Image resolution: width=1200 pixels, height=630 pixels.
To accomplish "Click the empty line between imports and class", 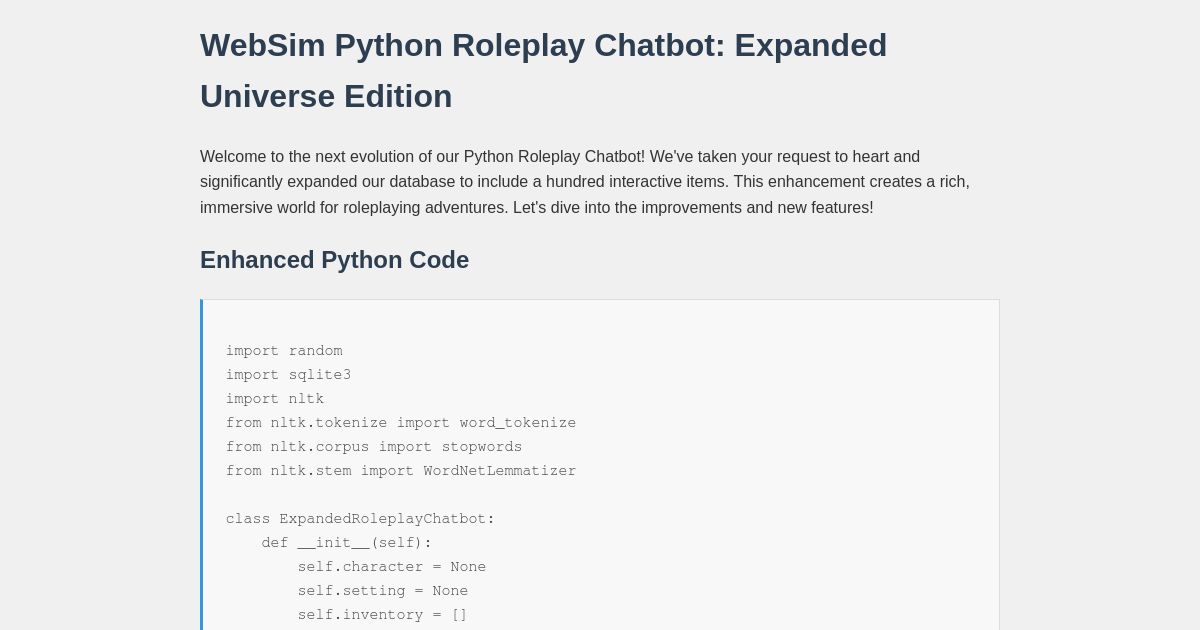I will 400,495.
